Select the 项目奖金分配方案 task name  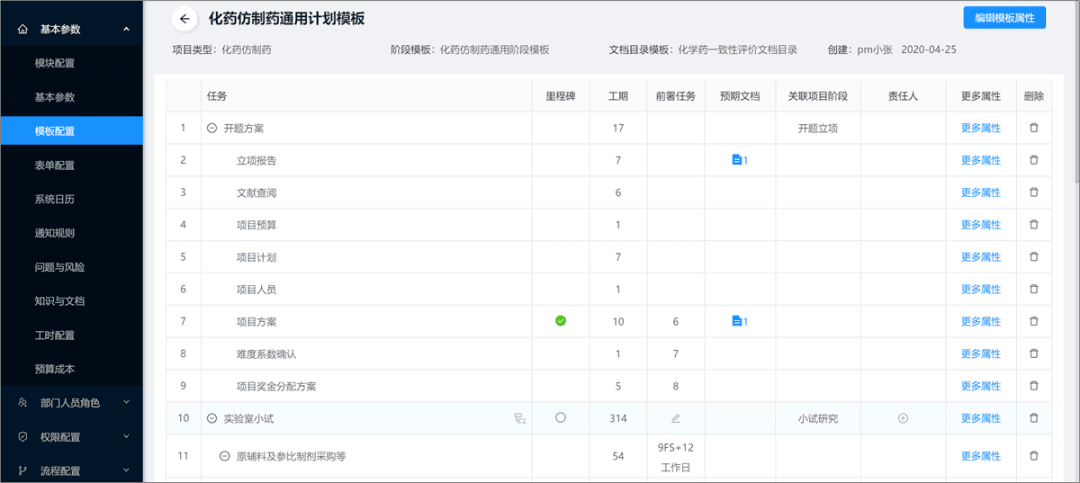[x=276, y=387]
